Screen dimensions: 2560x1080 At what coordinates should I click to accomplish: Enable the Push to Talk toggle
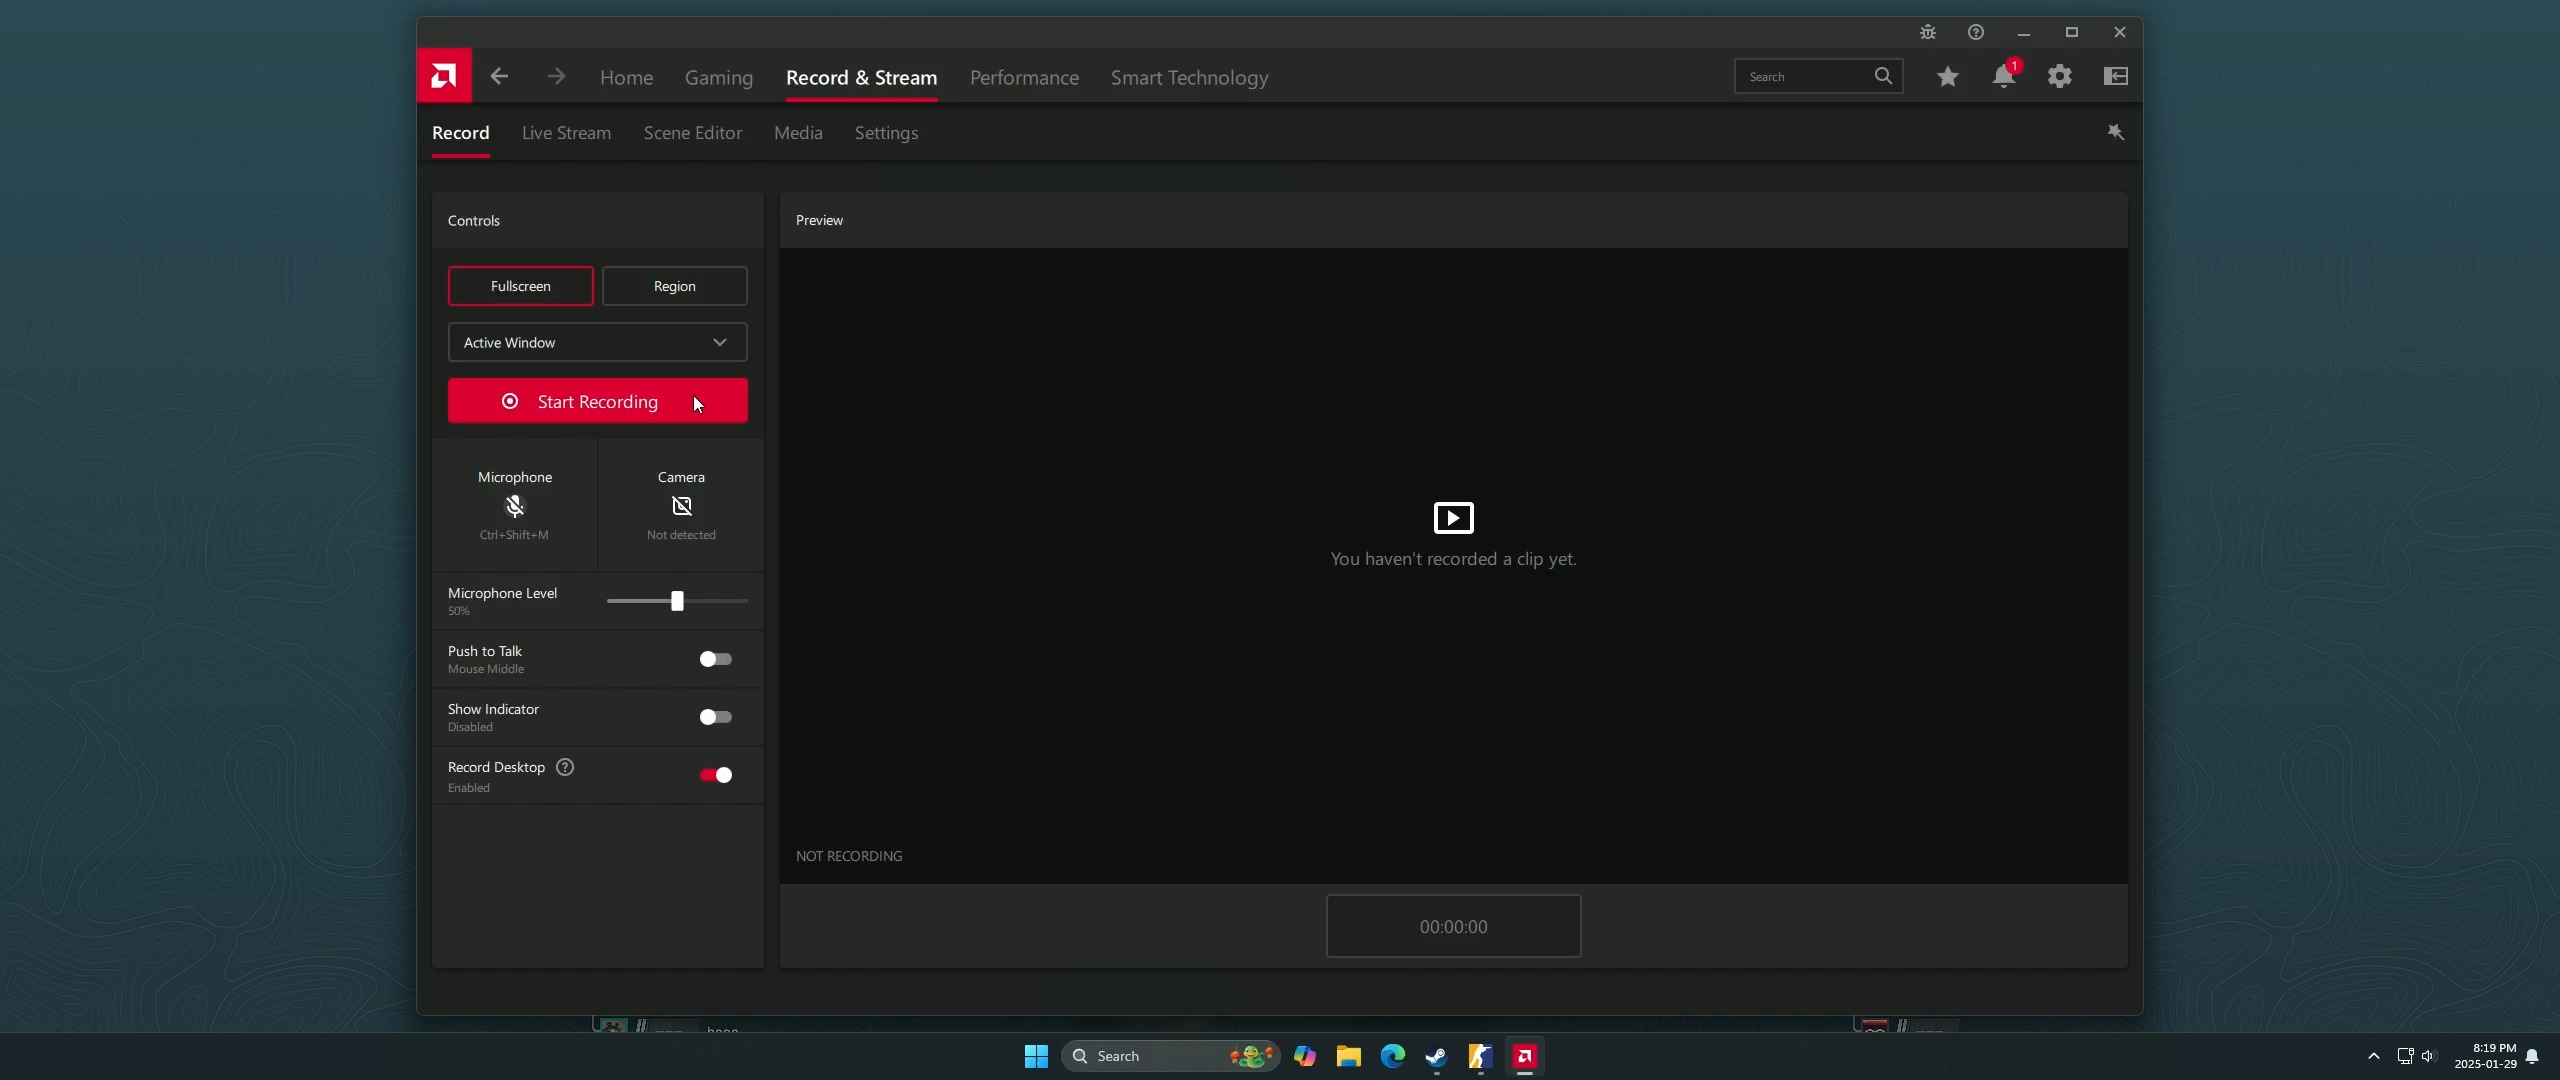(x=715, y=659)
